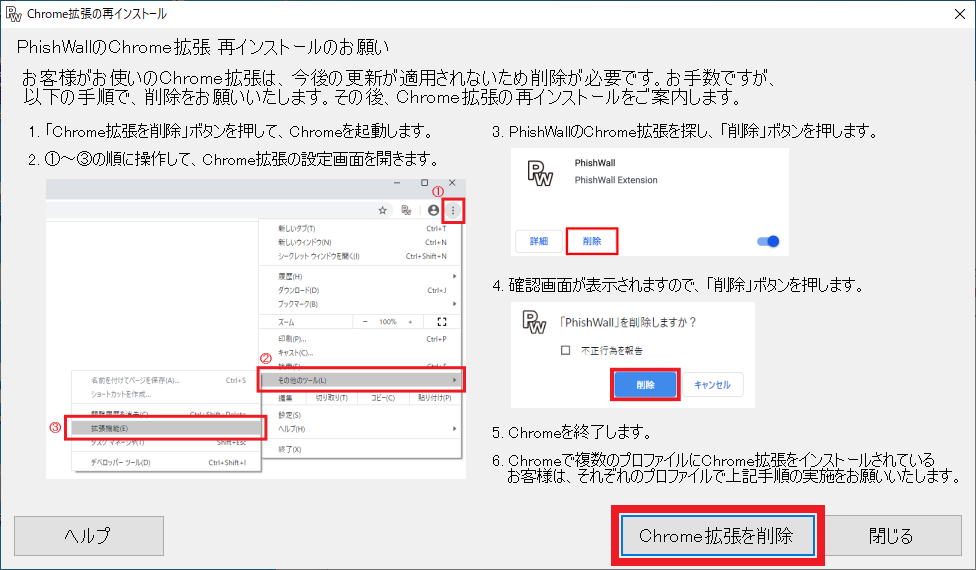Click the maximize icon of the illustrated Chrome window

point(425,183)
